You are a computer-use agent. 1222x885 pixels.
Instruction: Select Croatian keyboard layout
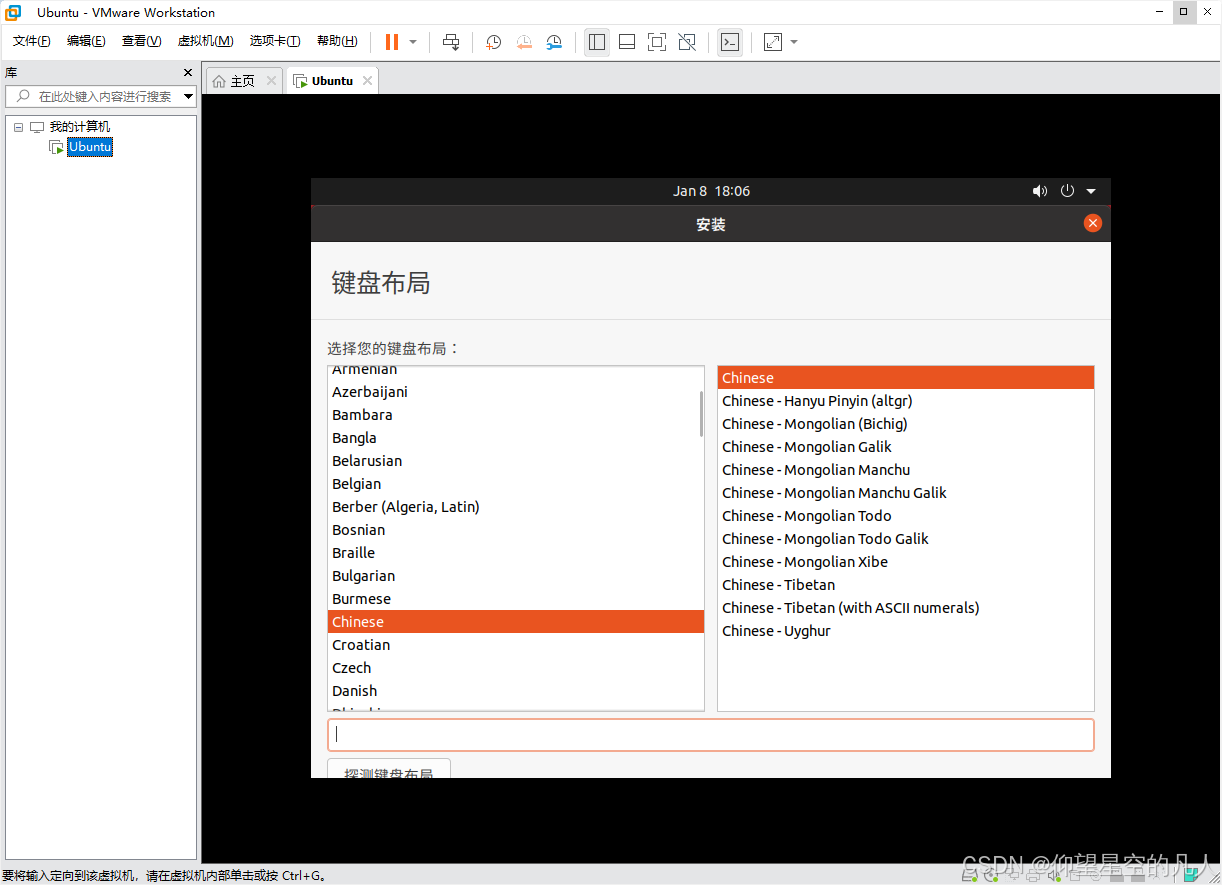pos(516,645)
